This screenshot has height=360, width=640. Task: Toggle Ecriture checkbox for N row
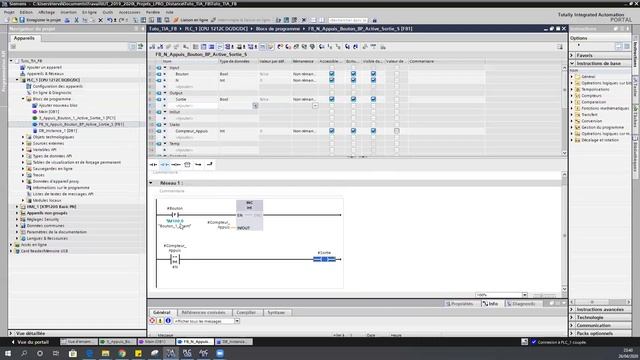click(353, 80)
